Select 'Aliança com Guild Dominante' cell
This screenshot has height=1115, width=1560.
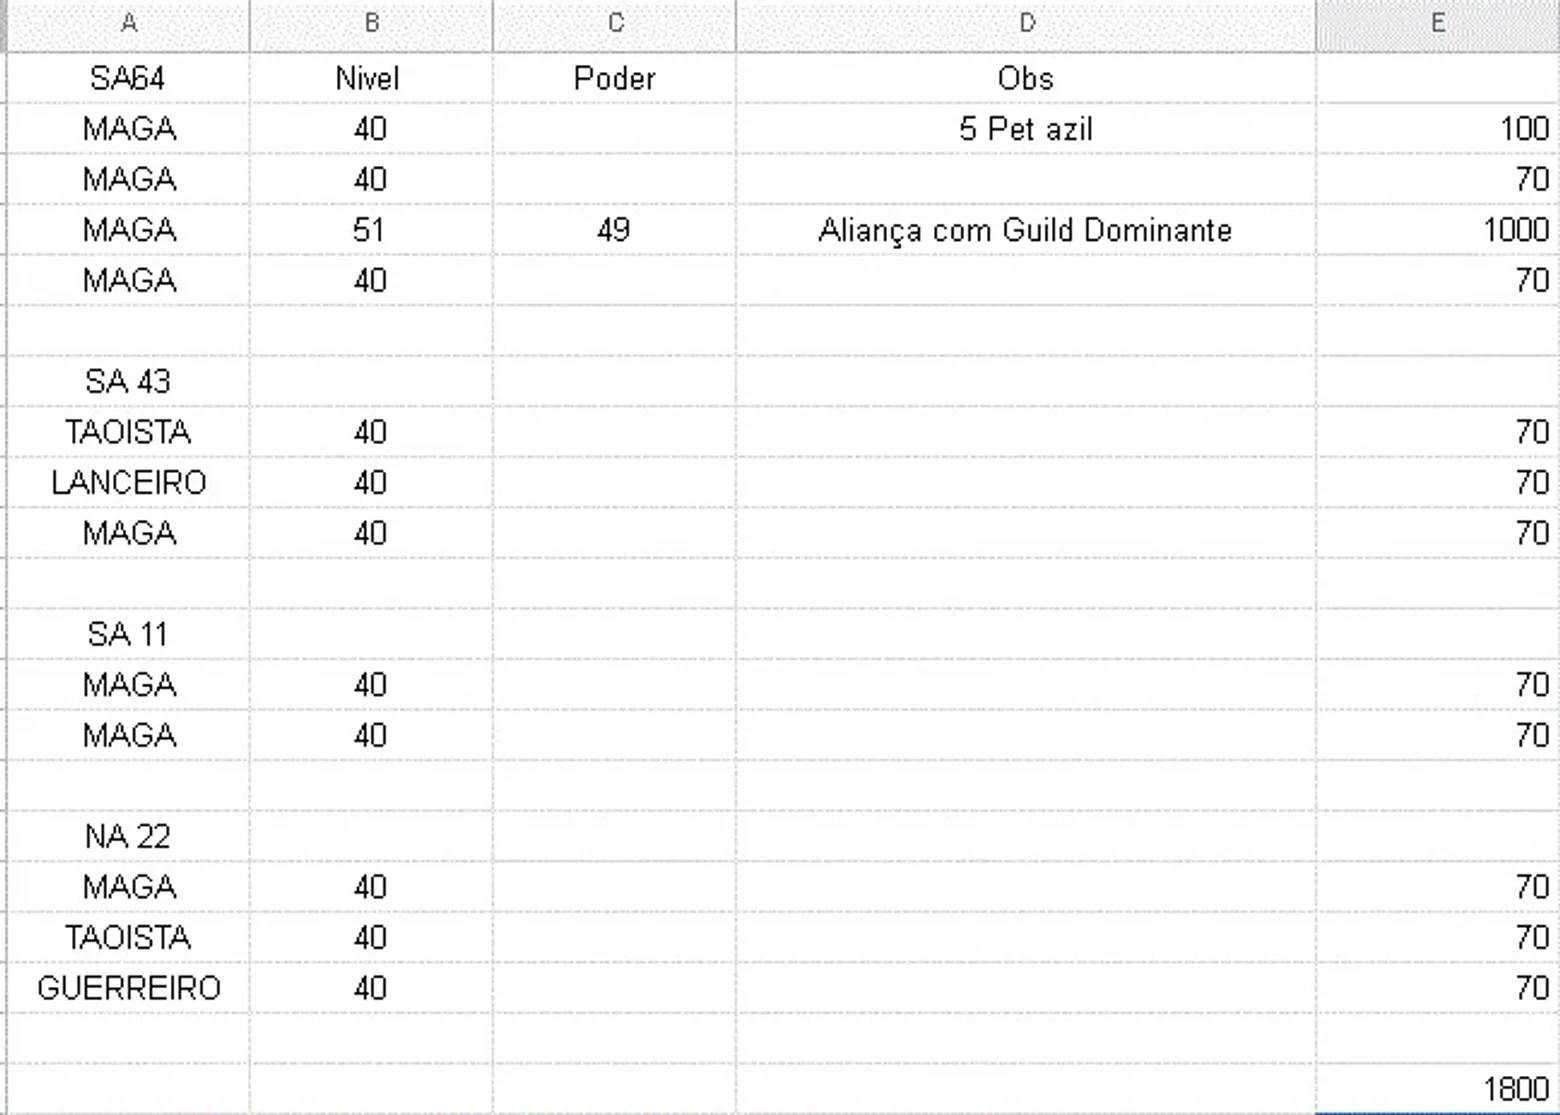click(1026, 230)
